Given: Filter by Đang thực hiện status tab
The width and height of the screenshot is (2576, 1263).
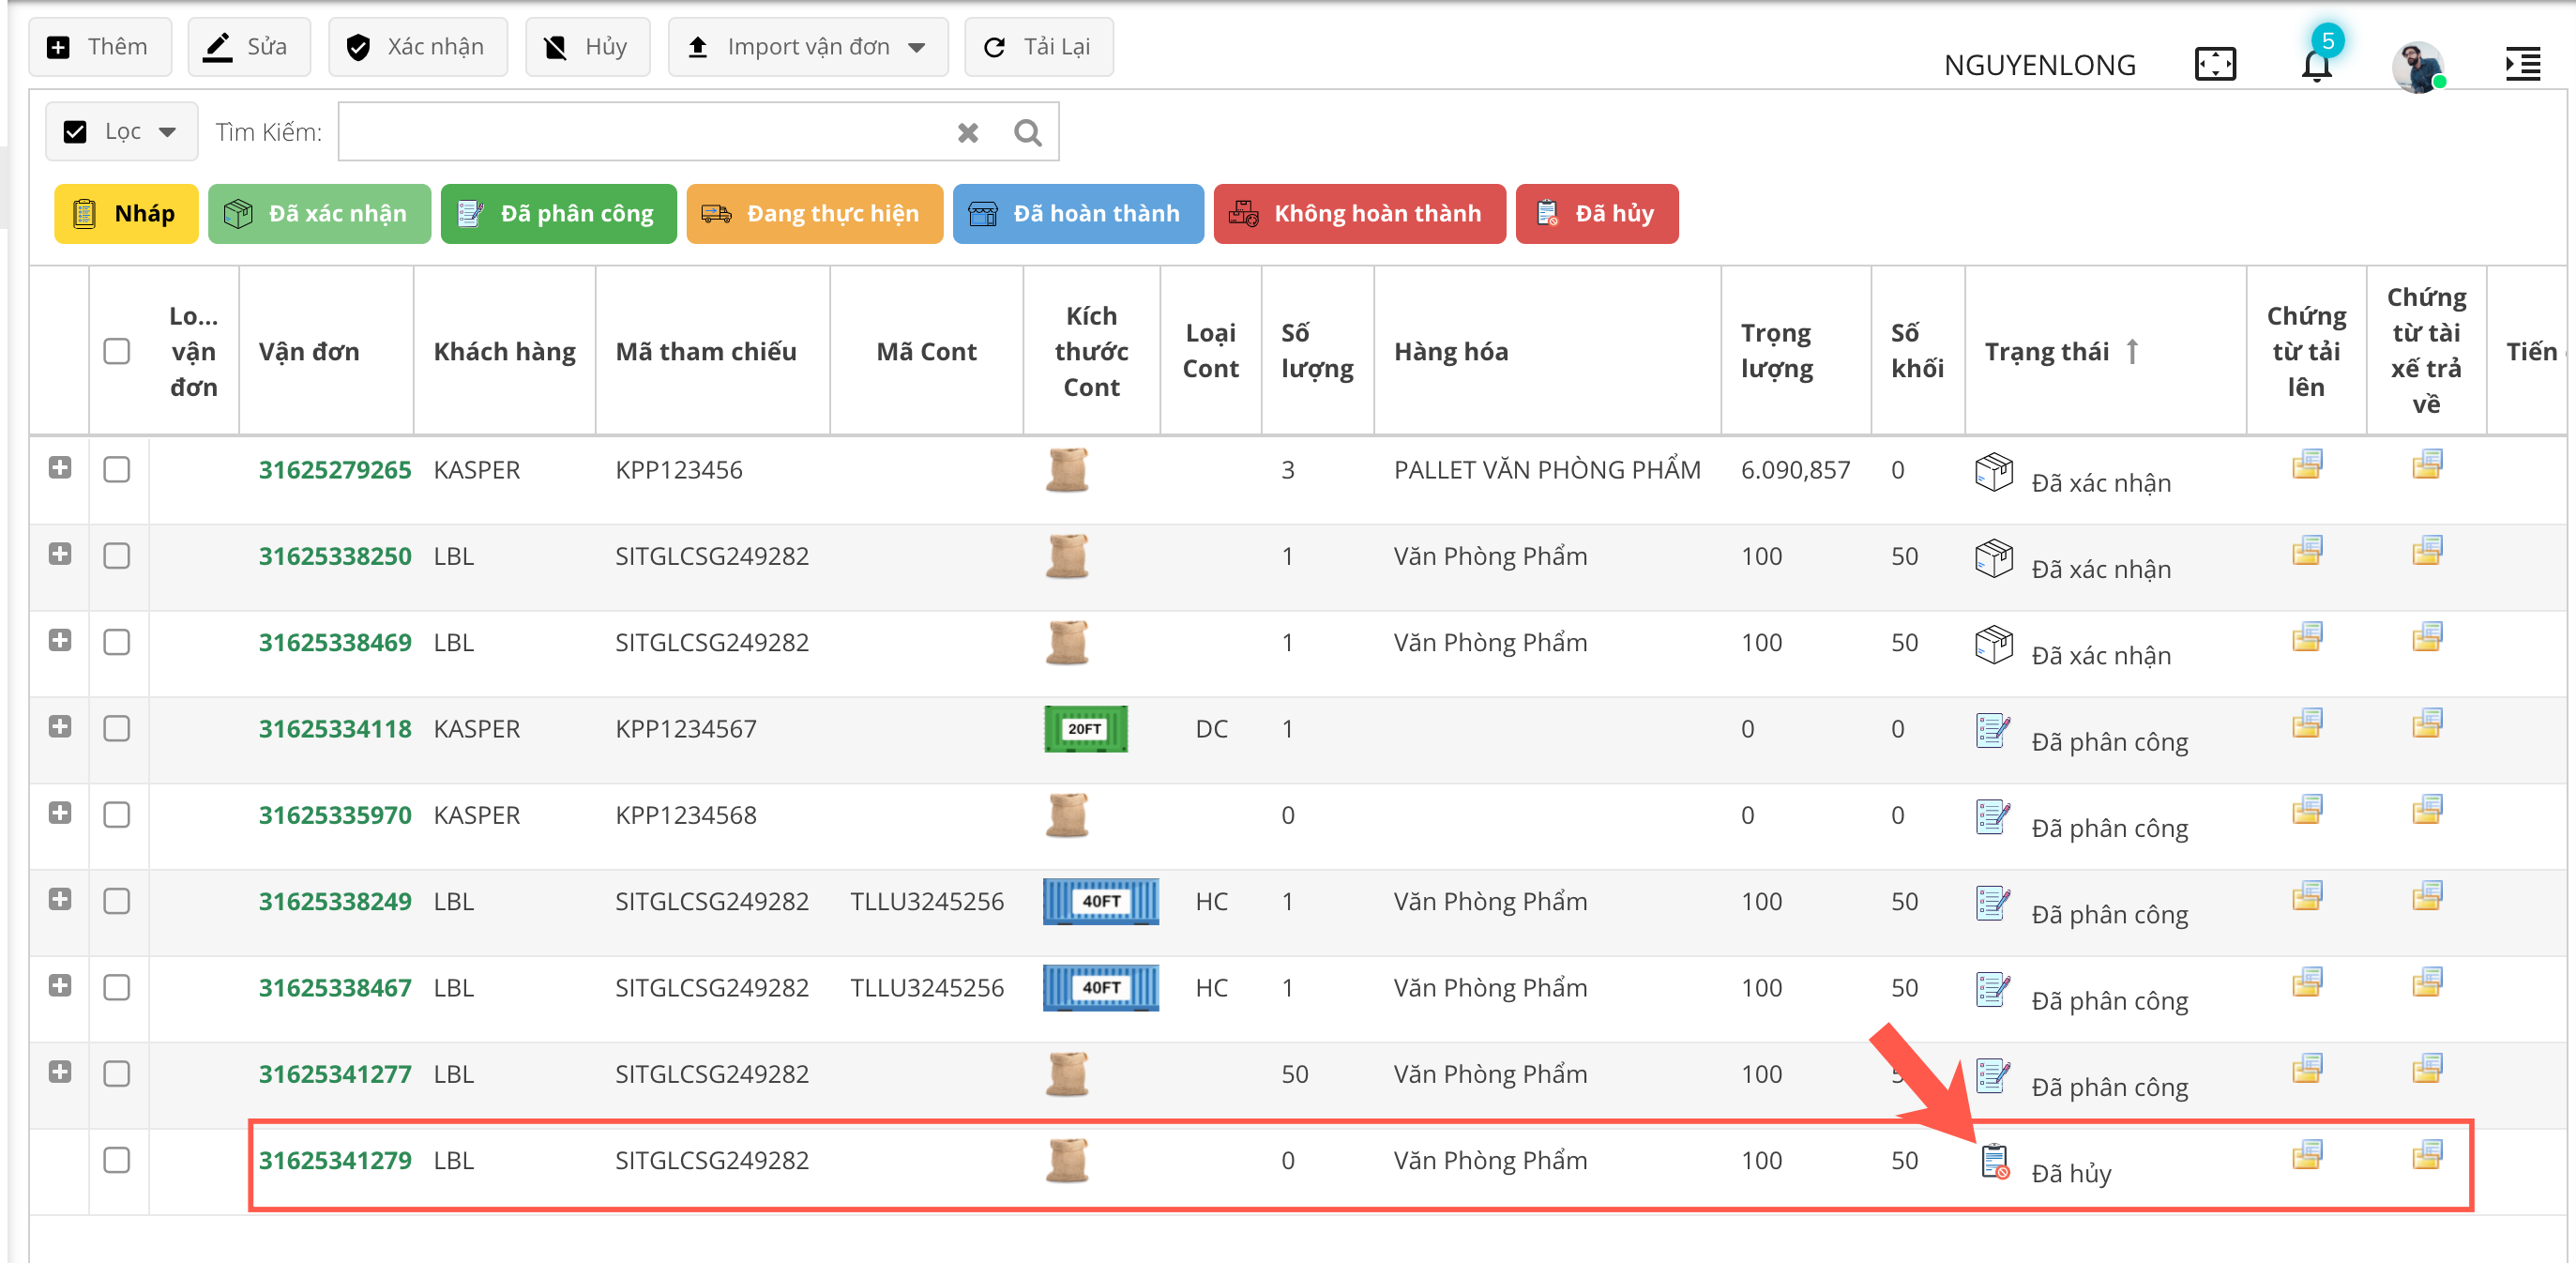Looking at the screenshot, I should coord(814,213).
